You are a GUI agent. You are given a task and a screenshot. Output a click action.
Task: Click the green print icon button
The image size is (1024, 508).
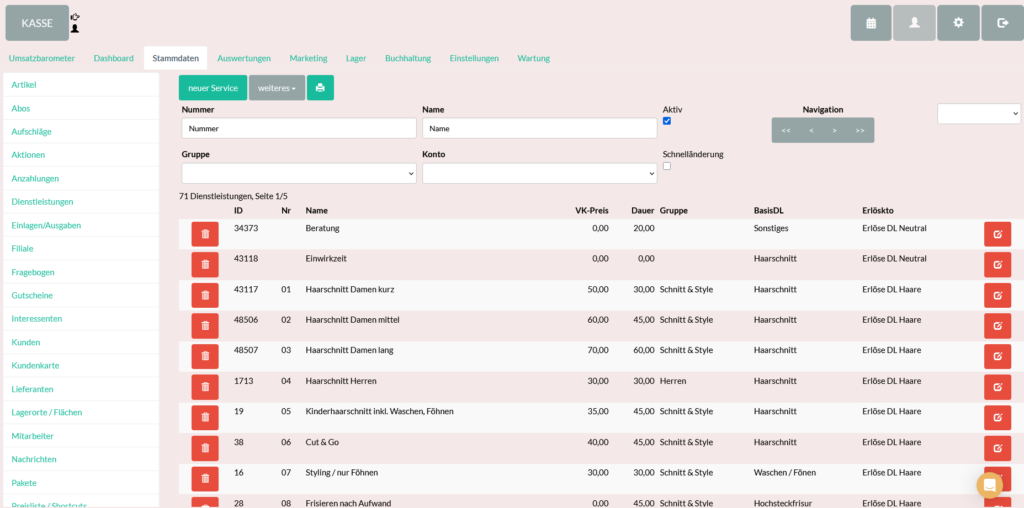pos(320,88)
